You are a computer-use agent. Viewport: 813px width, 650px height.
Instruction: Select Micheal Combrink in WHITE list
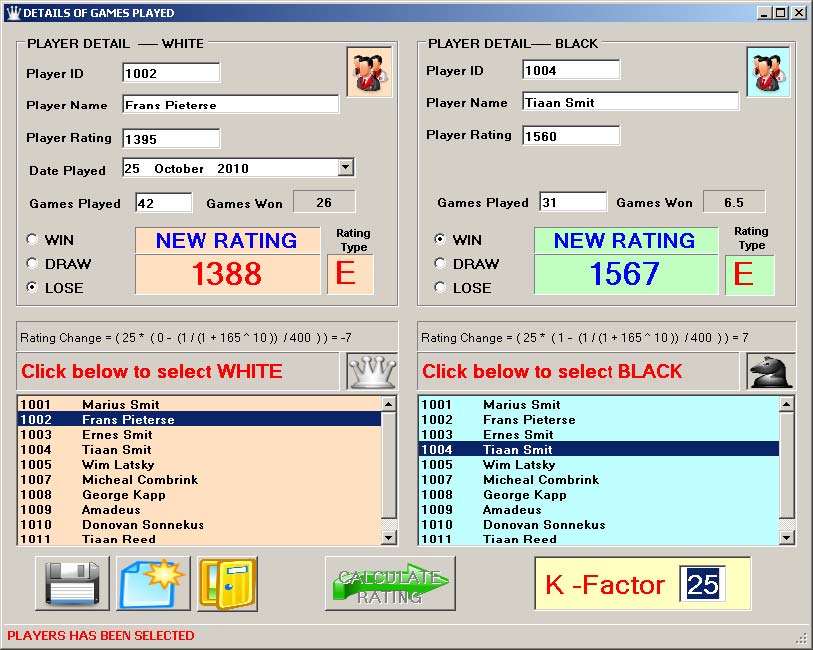[x=200, y=479]
